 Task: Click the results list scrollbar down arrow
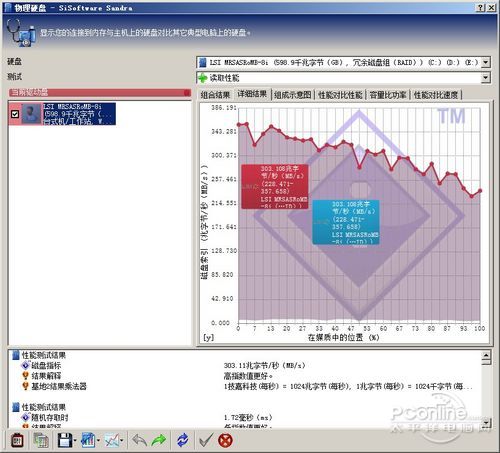(486, 423)
